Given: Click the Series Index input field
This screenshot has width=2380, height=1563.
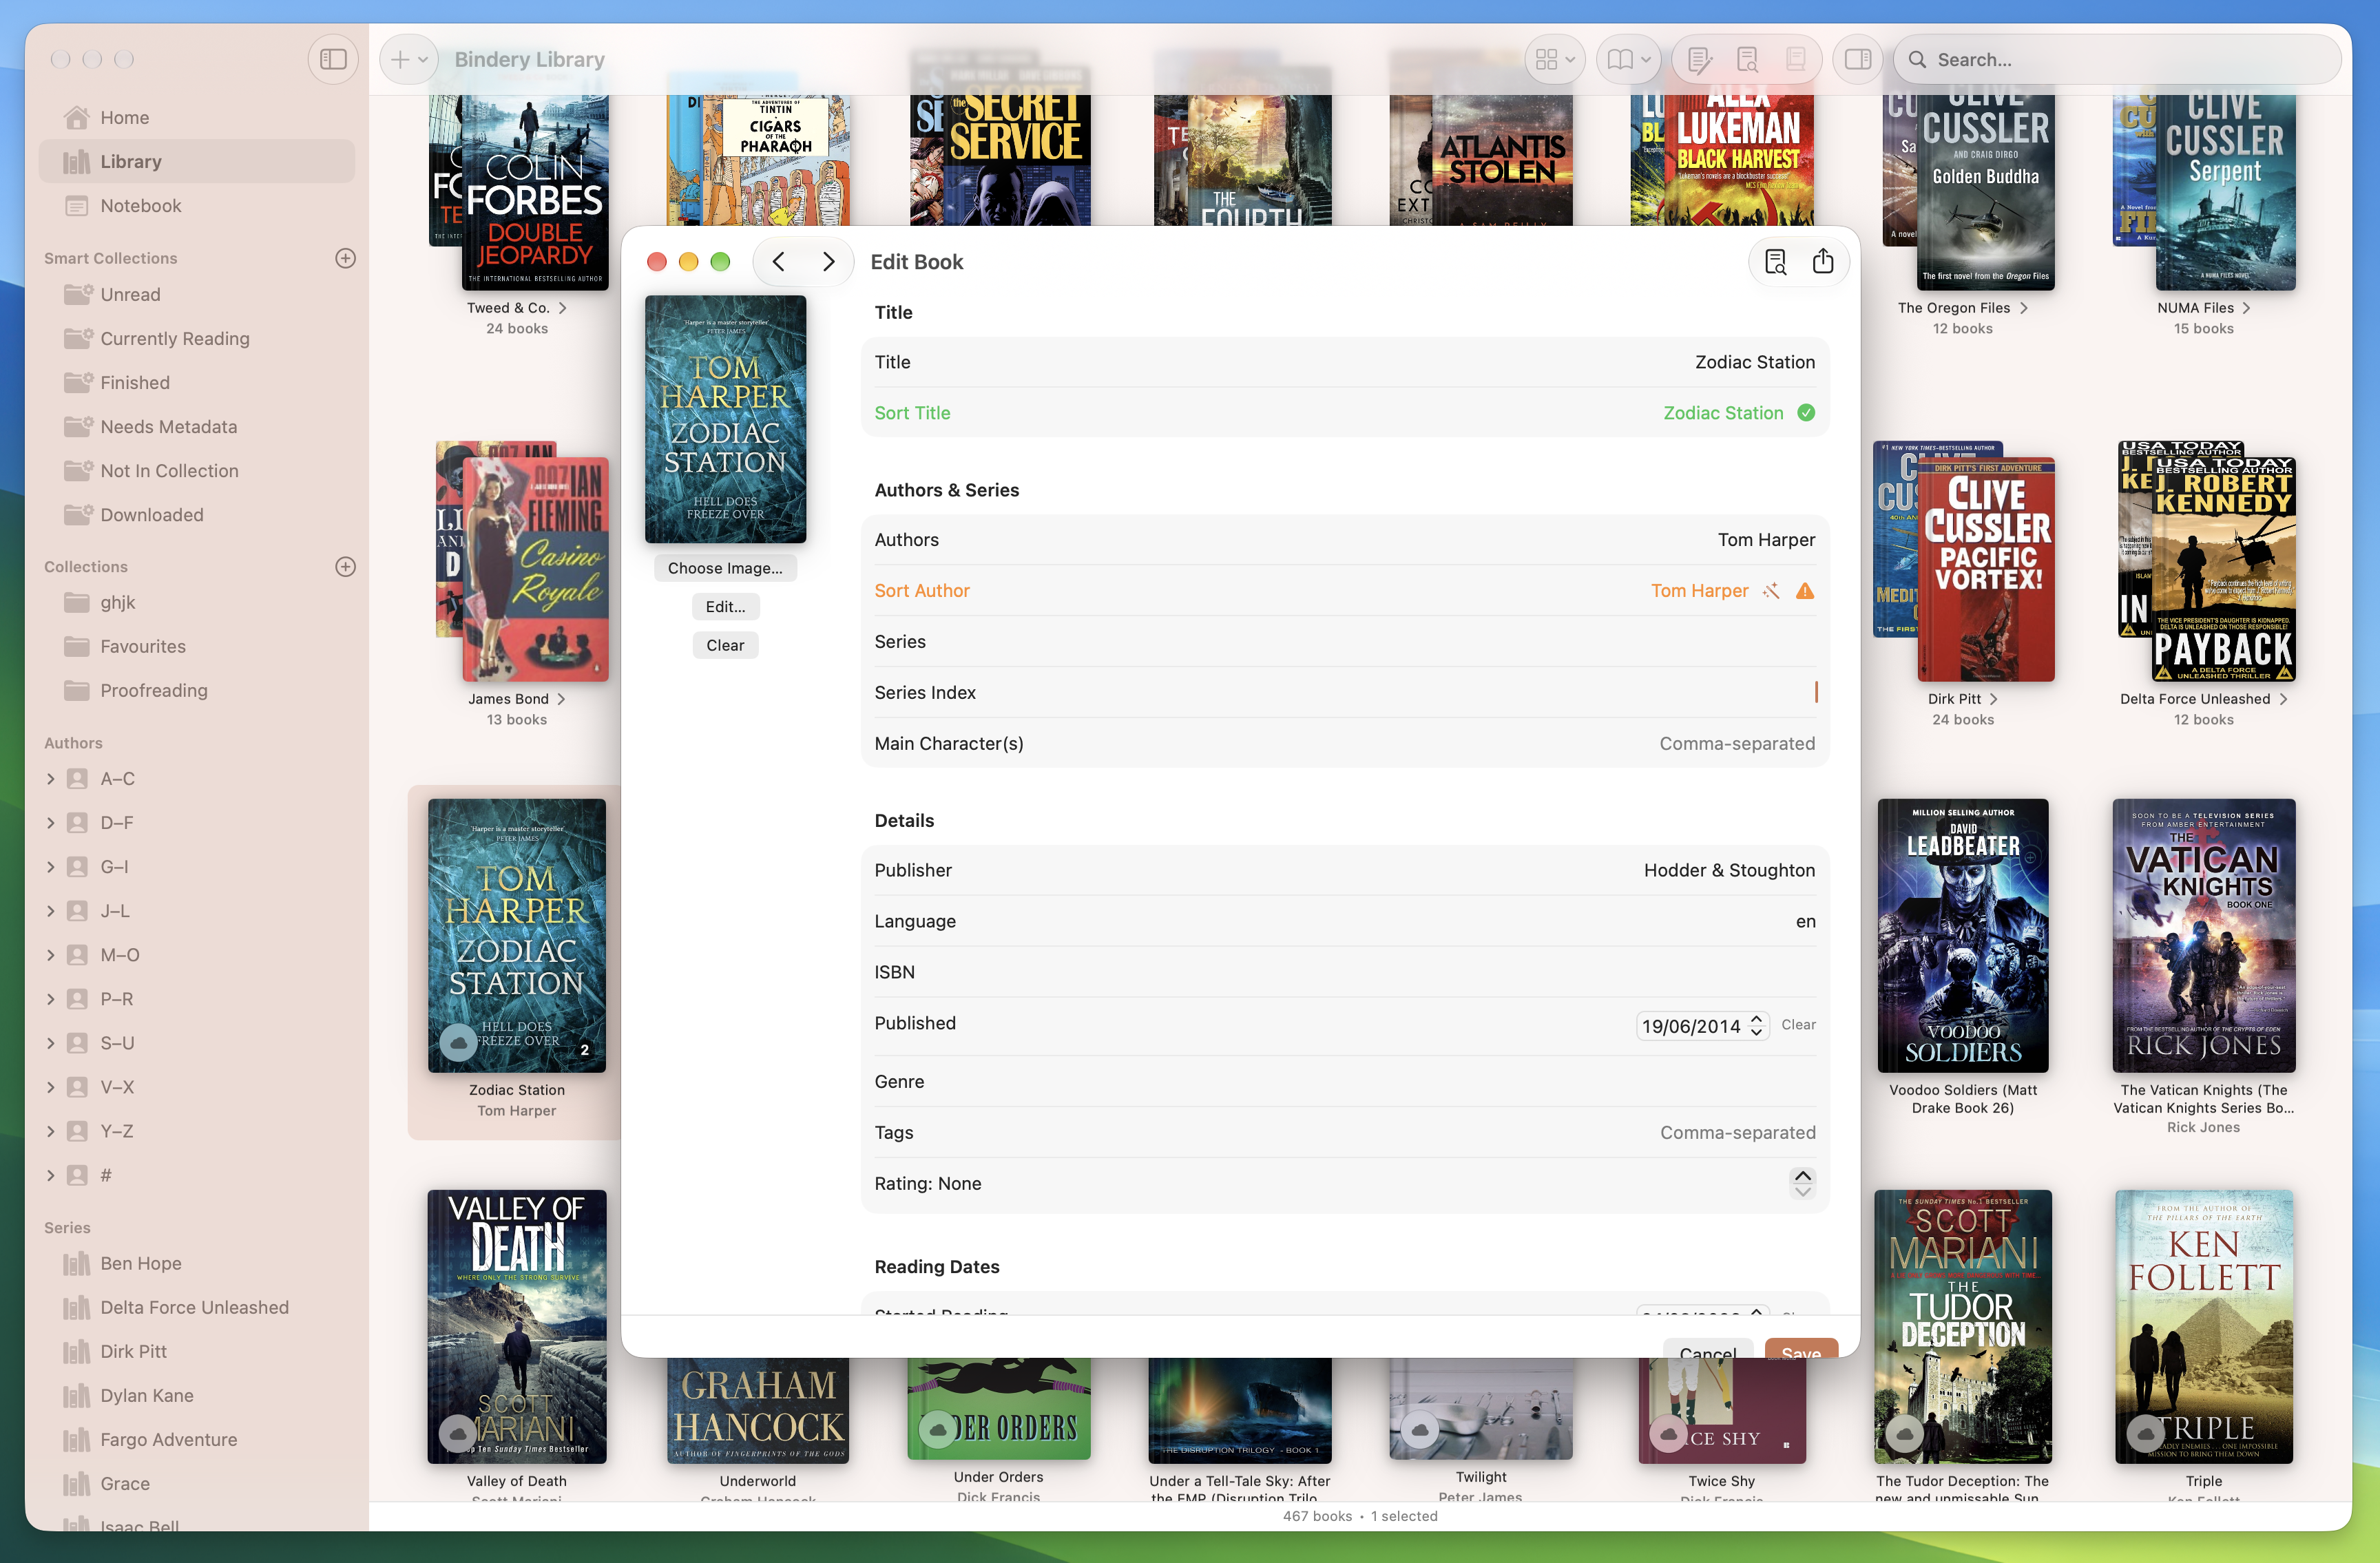Looking at the screenshot, I should coord(1345,692).
